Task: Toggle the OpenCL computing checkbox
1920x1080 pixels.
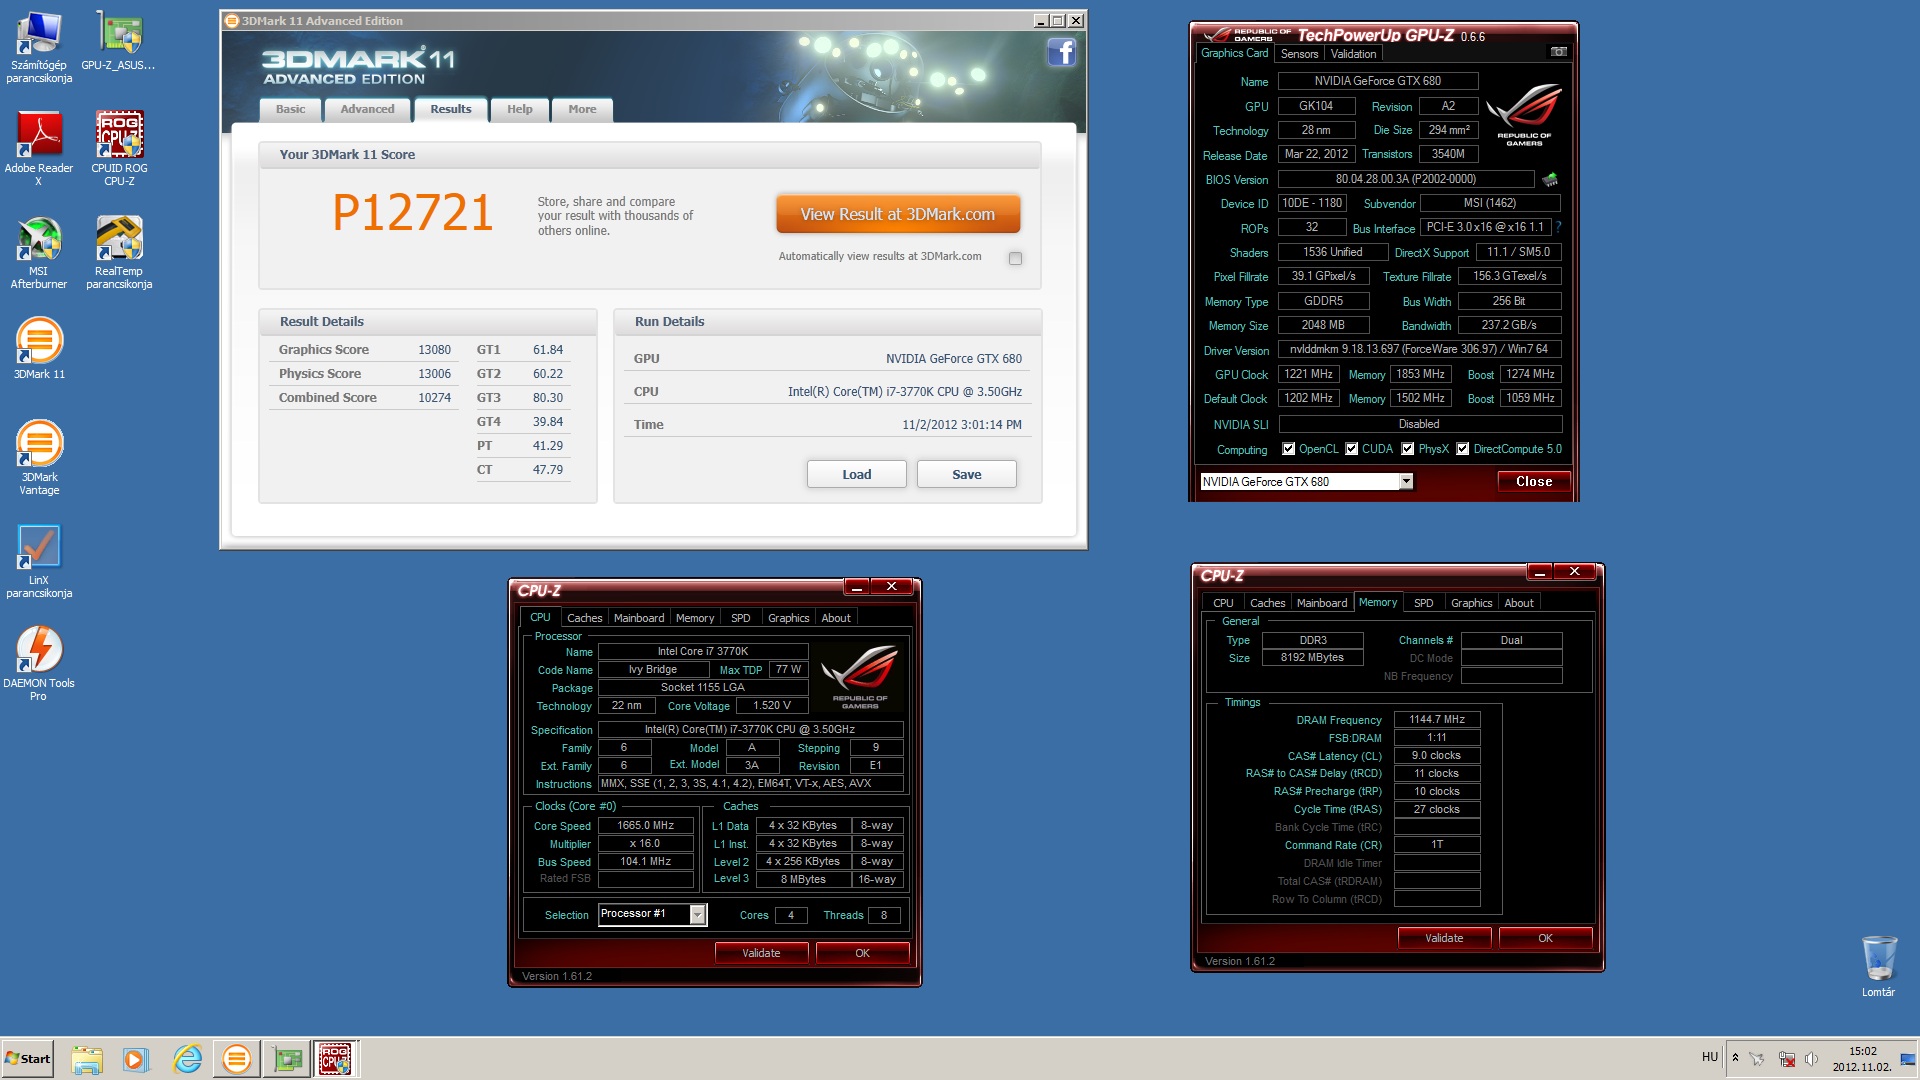Action: (1289, 449)
